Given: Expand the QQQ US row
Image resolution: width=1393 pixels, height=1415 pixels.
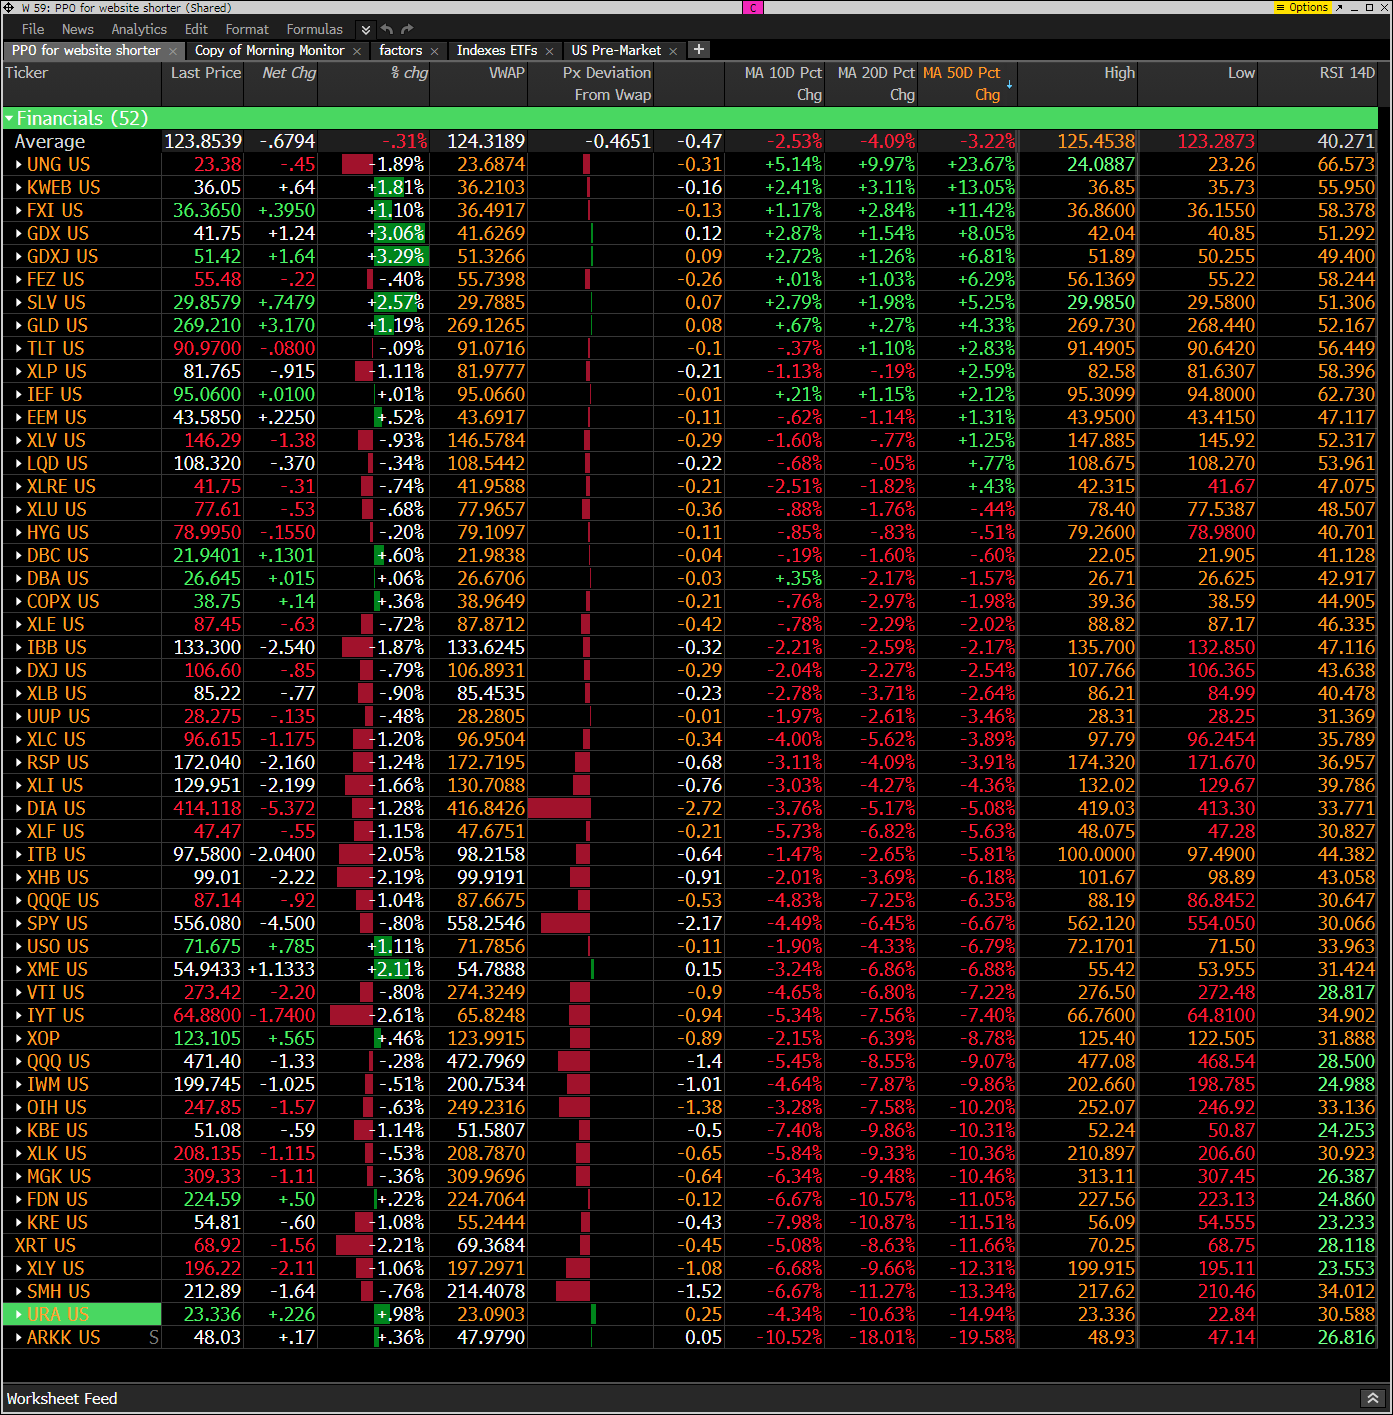Looking at the screenshot, I should pos(19,1061).
